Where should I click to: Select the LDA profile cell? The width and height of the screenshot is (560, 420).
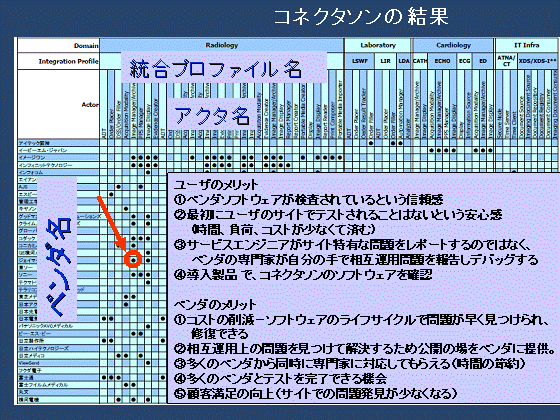[404, 61]
